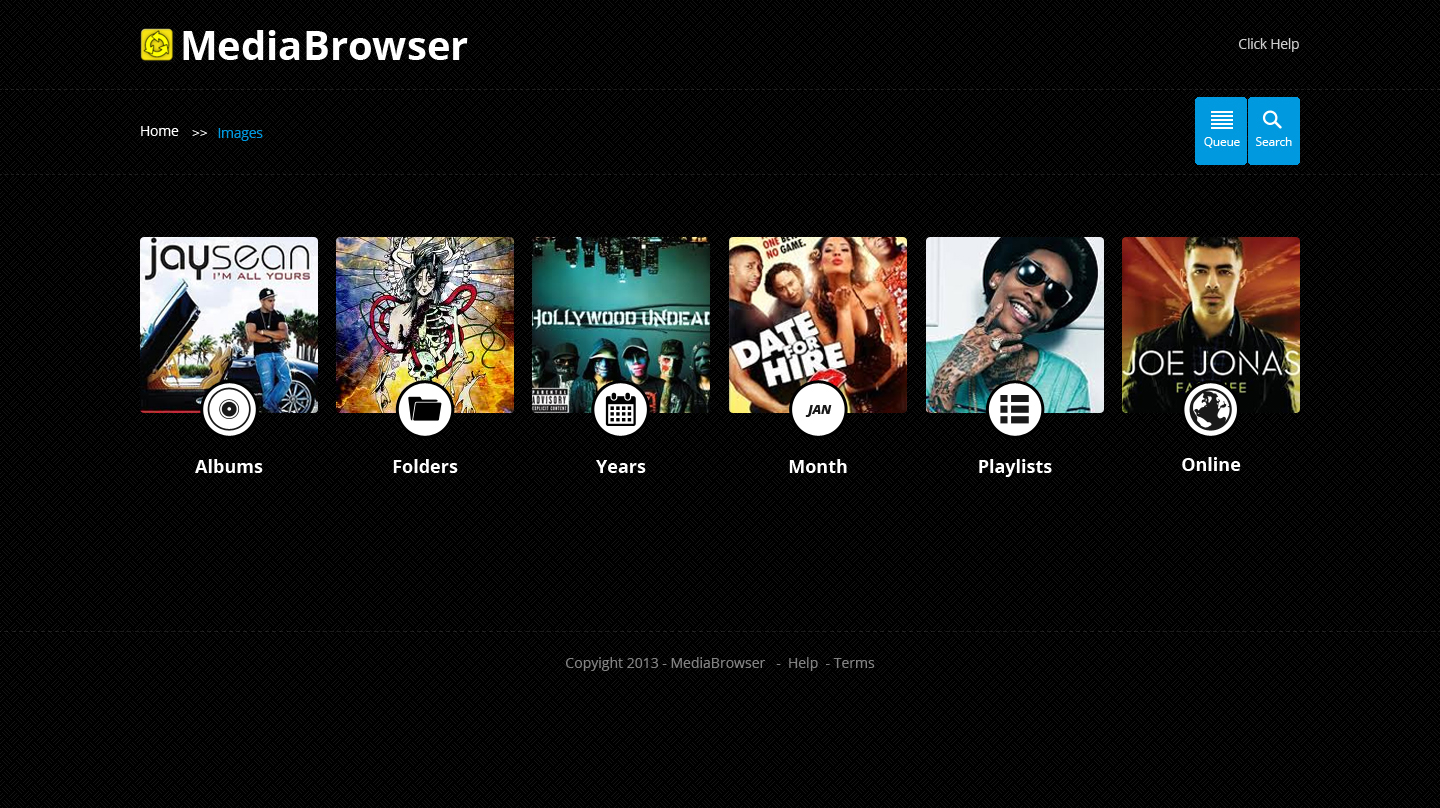The height and width of the screenshot is (808, 1440).
Task: Click the Playlists list icon
Action: click(1015, 409)
